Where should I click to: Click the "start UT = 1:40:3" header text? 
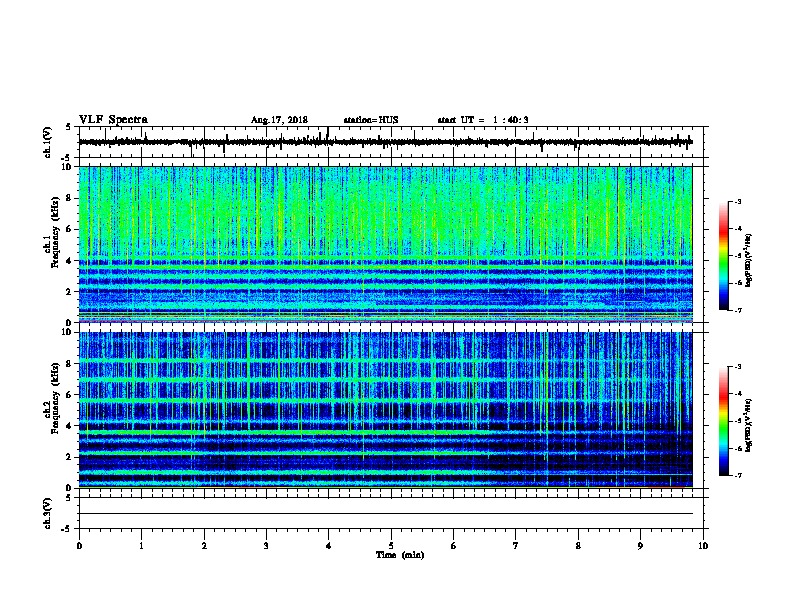pos(483,120)
